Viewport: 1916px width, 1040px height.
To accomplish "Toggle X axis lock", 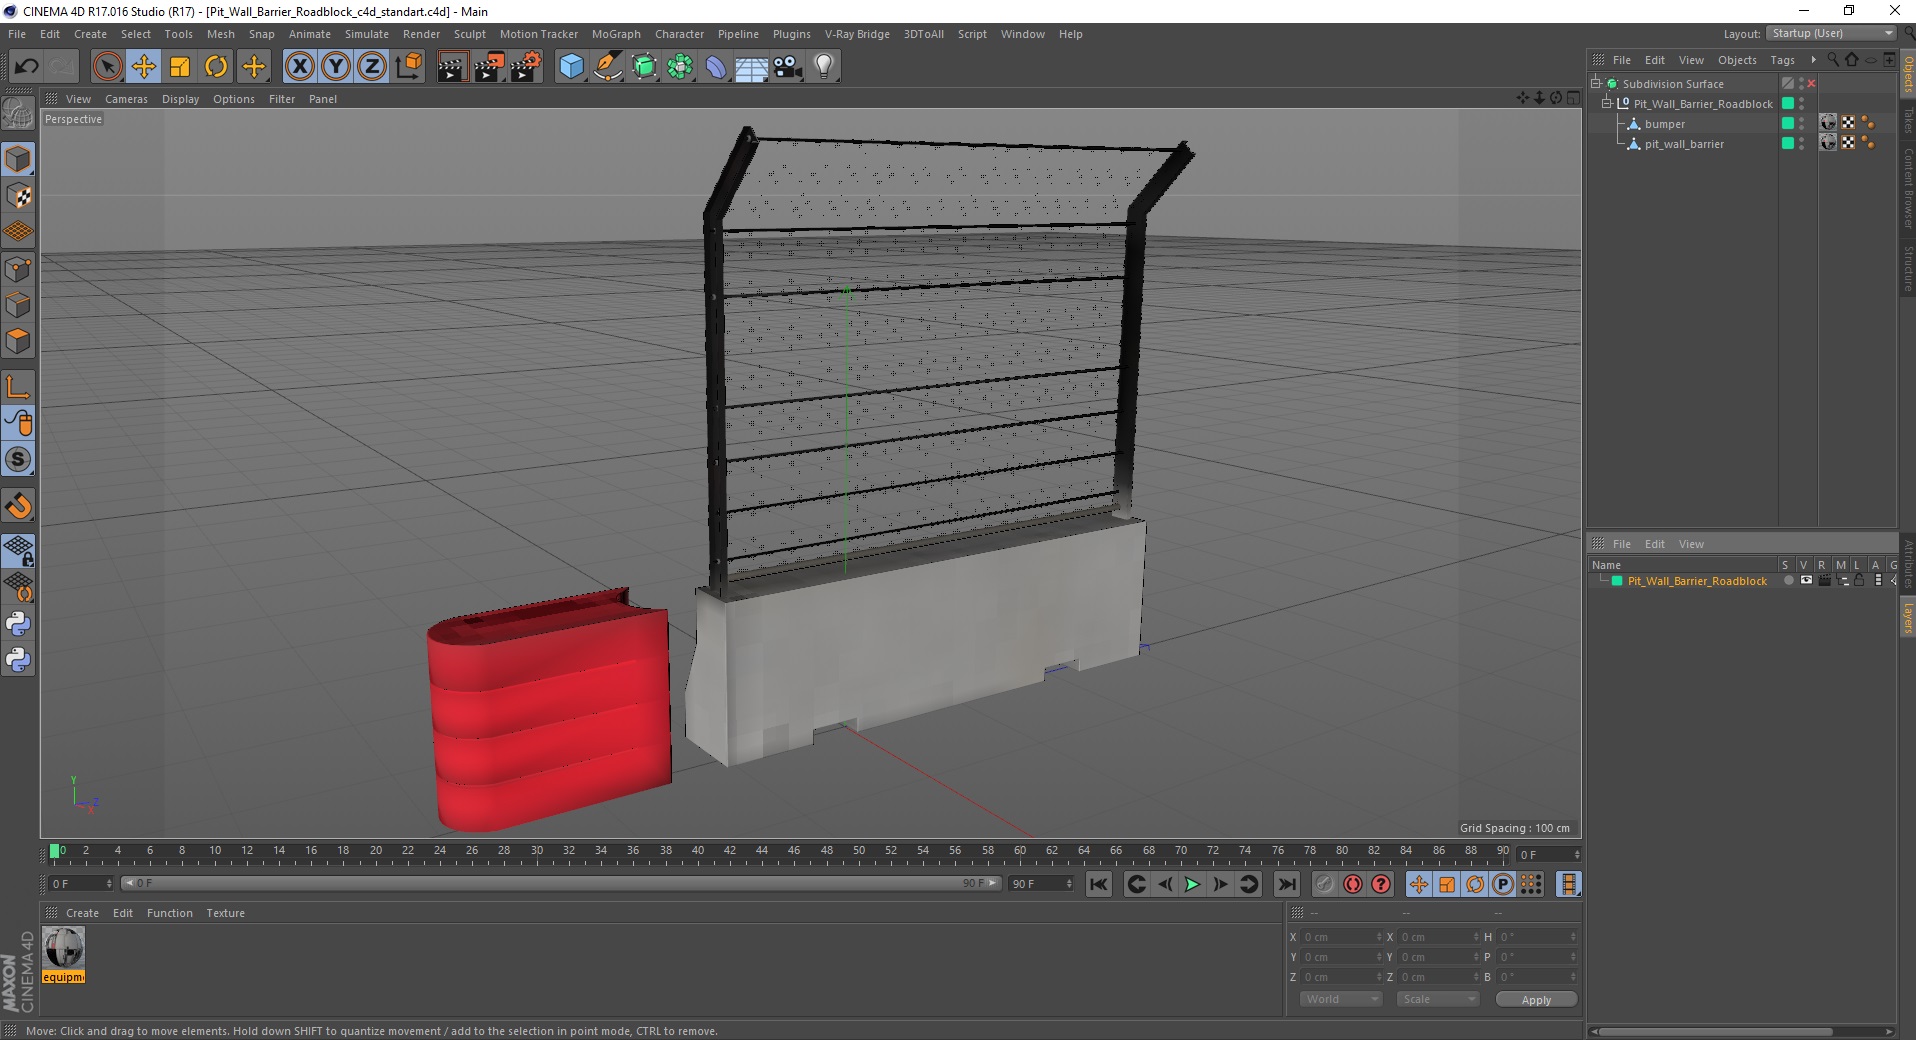I will [x=299, y=67].
